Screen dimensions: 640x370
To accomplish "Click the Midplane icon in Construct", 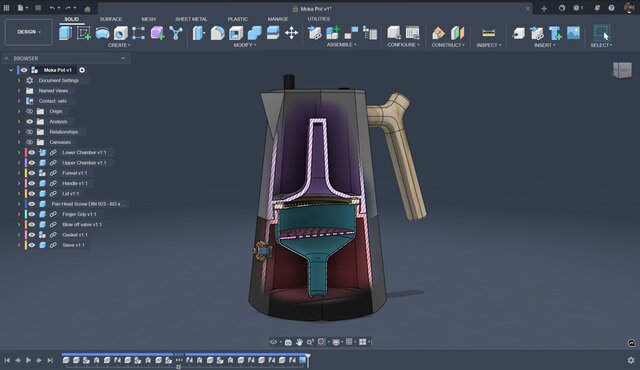I will (458, 33).
